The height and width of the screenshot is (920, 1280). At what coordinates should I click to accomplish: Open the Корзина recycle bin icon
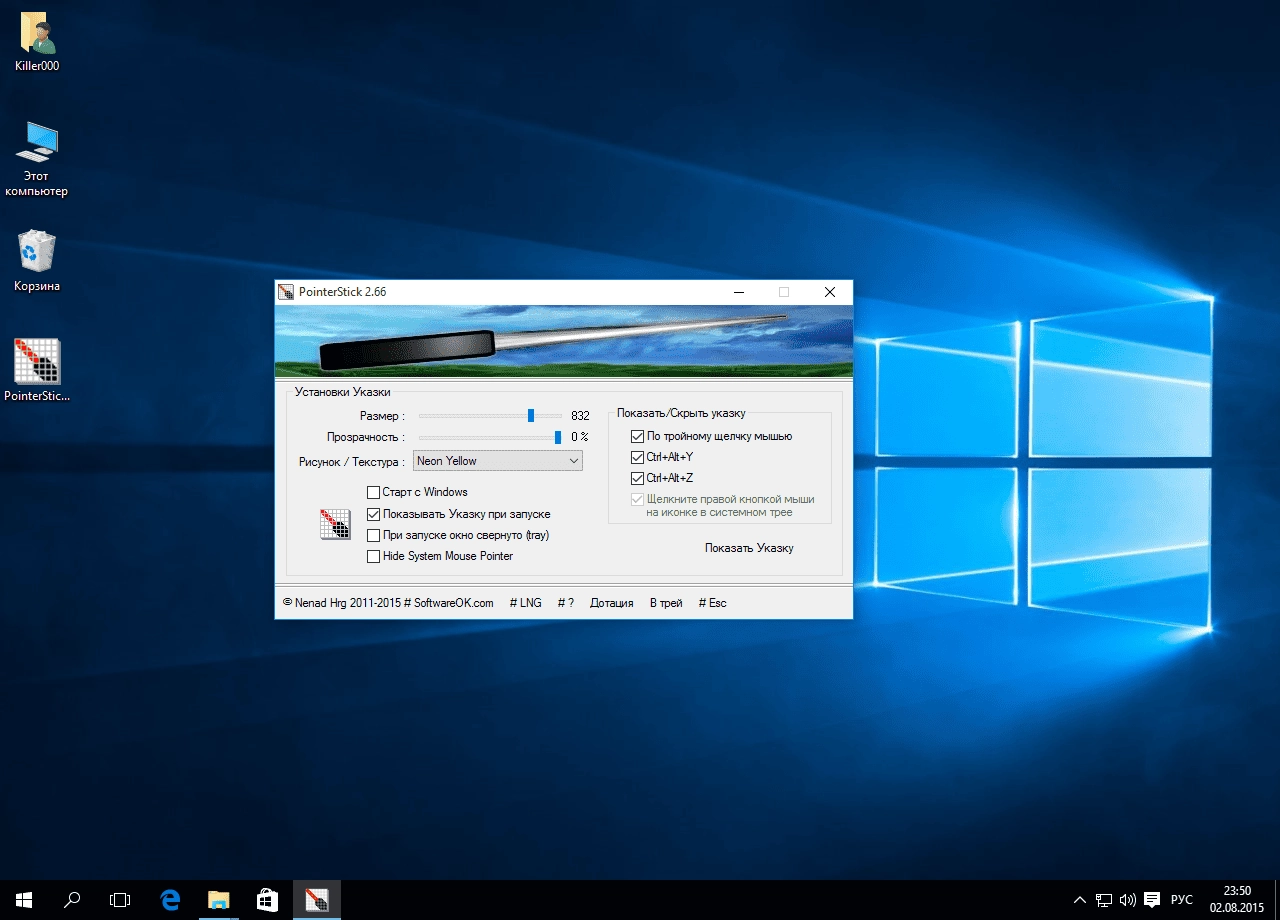[x=37, y=261]
